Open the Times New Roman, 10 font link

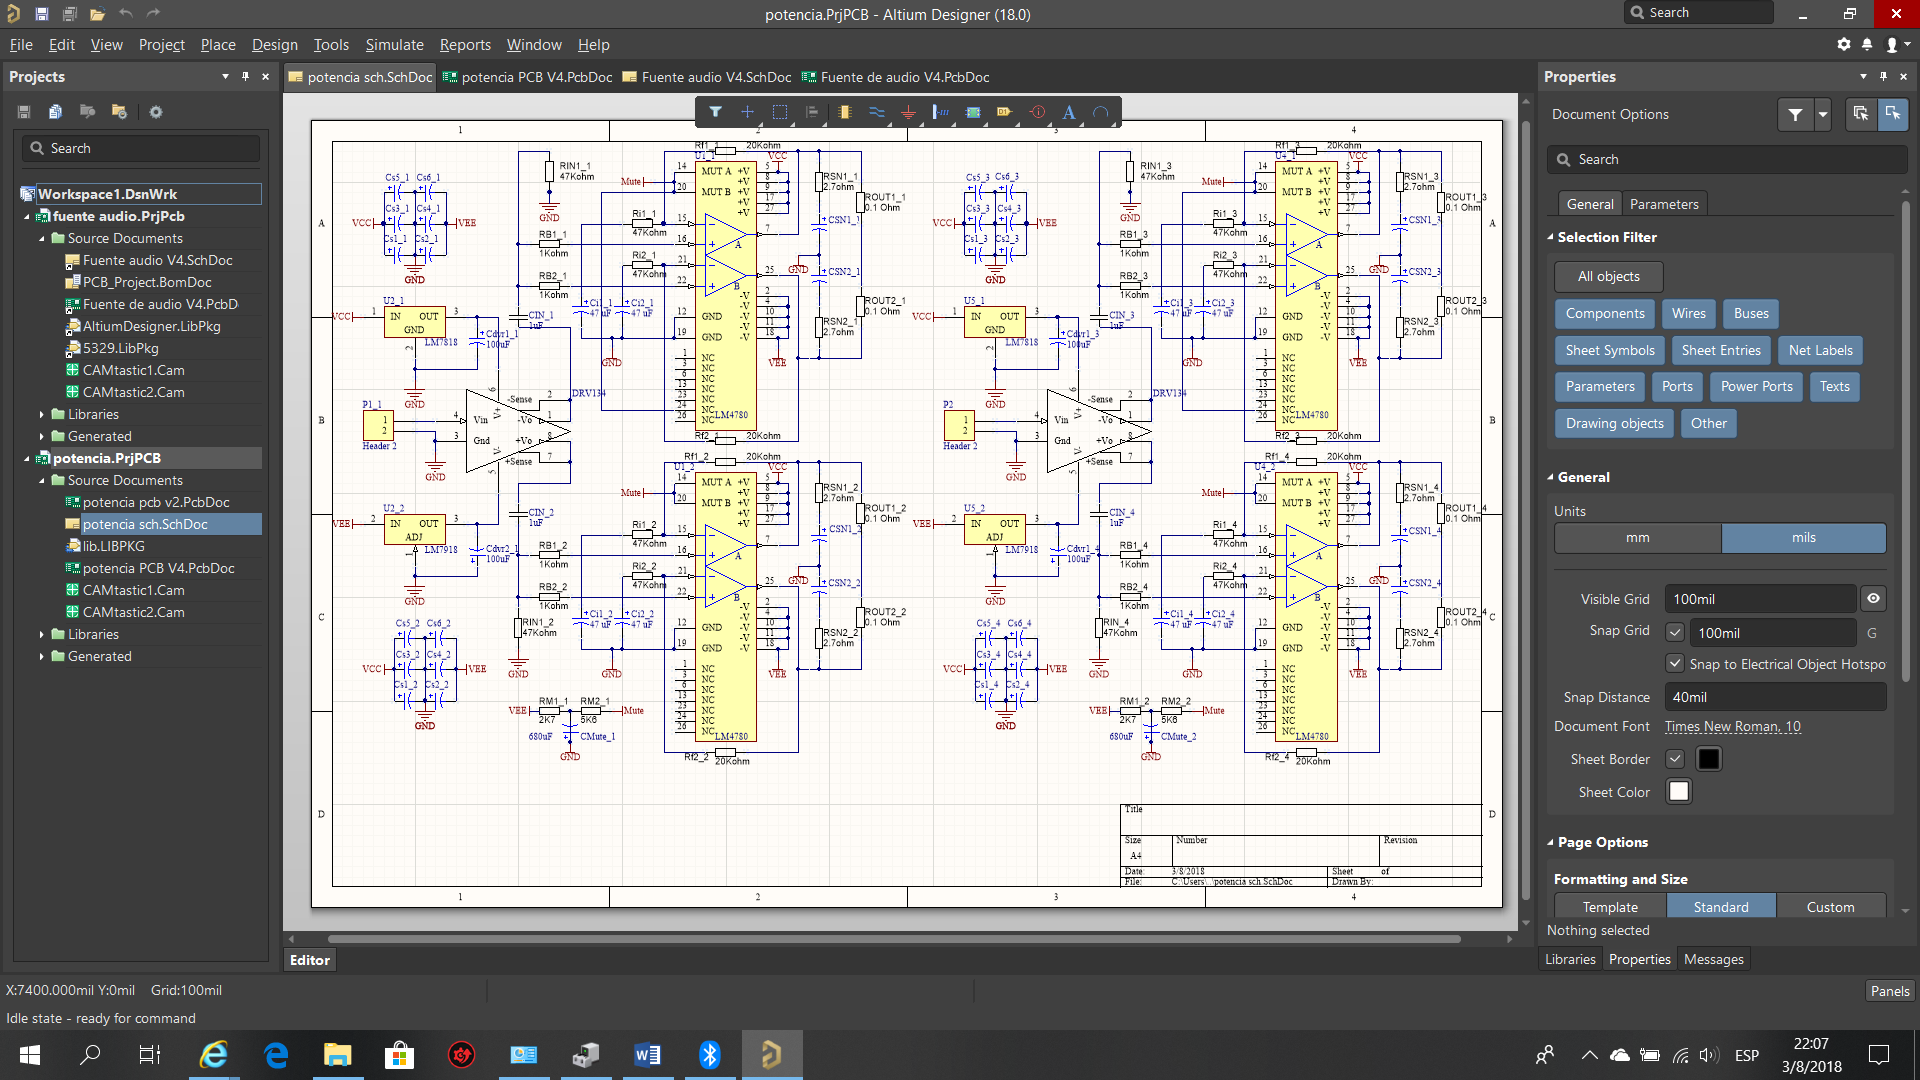click(1732, 727)
